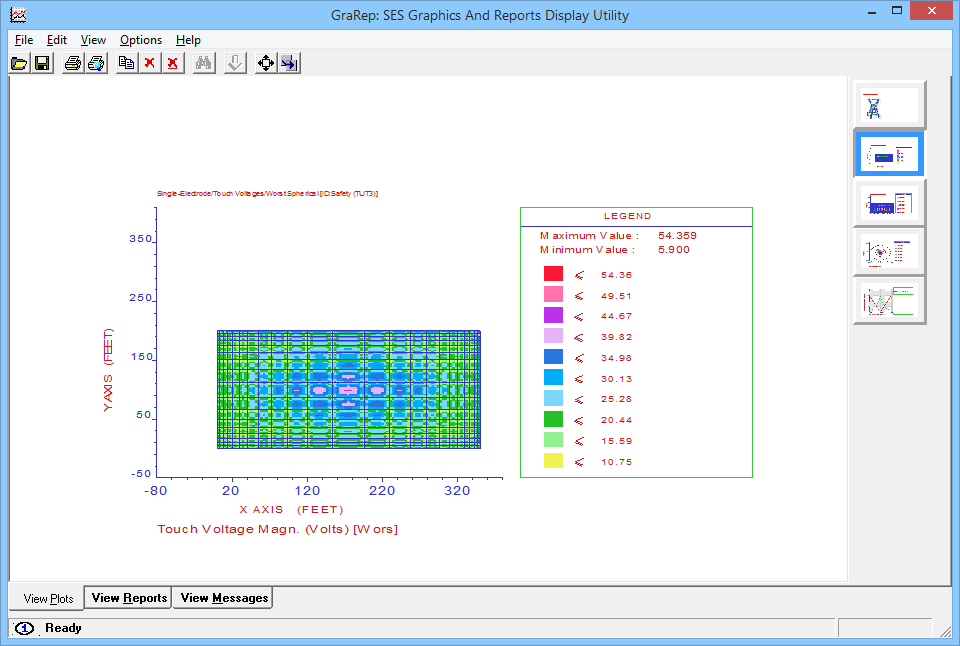This screenshot has width=960, height=646.
Task: Click the yellow 10.75 legend swatch
Action: [x=553, y=461]
